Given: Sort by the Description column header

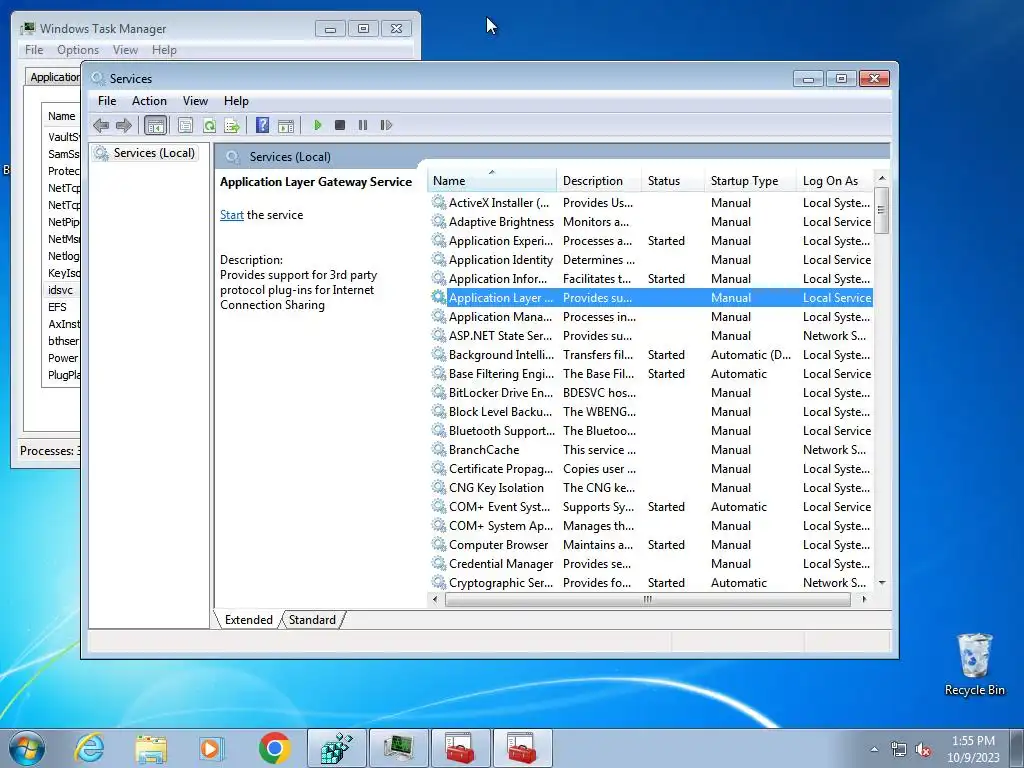Looking at the screenshot, I should tap(599, 181).
